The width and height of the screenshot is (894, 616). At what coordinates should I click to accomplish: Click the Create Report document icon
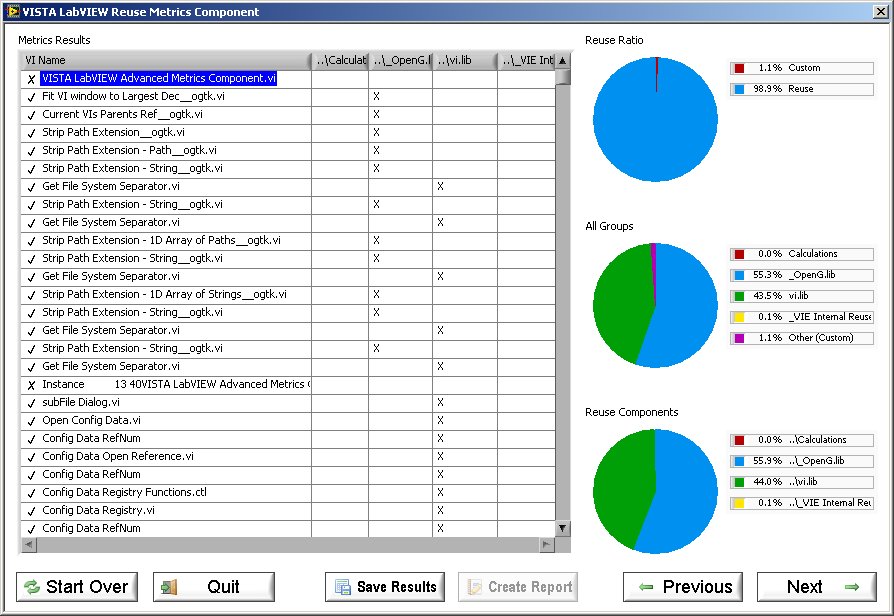pos(474,587)
